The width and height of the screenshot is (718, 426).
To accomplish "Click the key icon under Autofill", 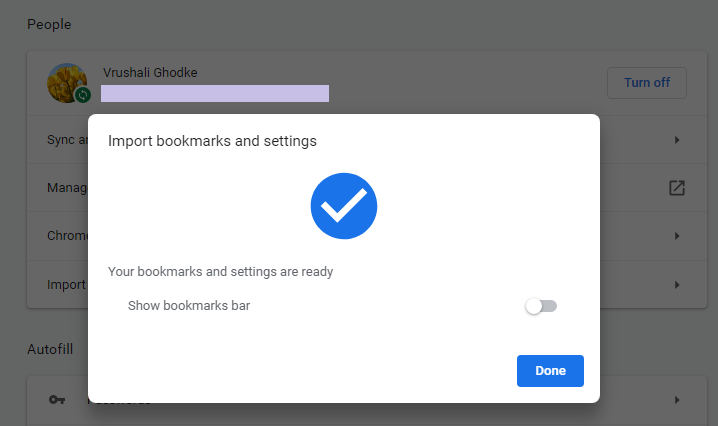I will [x=57, y=400].
